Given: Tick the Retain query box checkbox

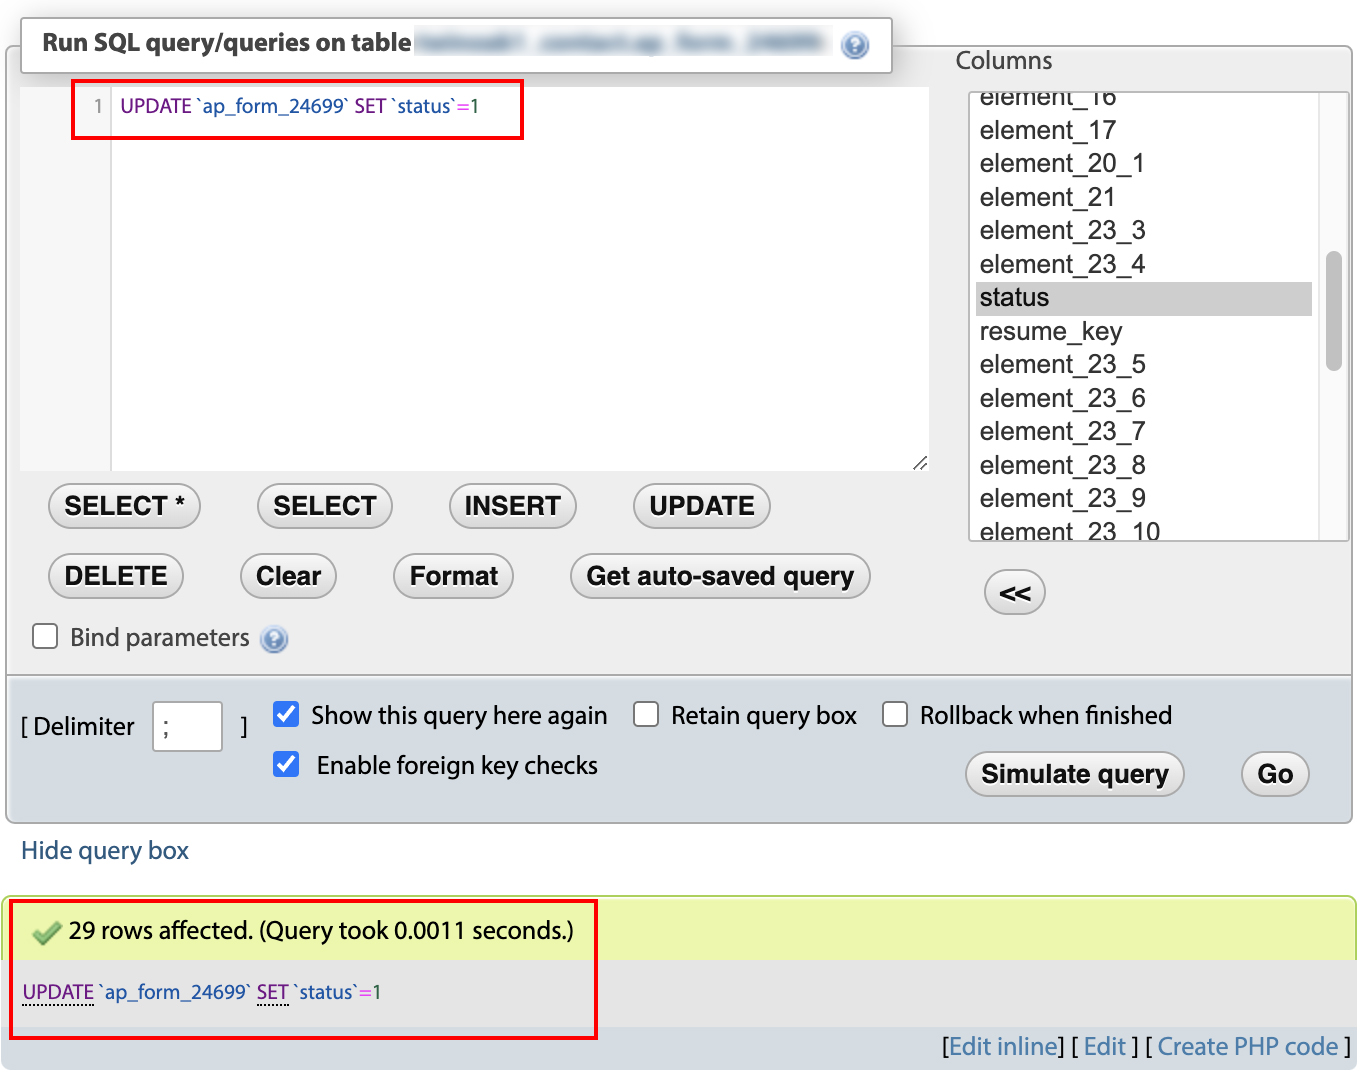Looking at the screenshot, I should (x=646, y=714).
